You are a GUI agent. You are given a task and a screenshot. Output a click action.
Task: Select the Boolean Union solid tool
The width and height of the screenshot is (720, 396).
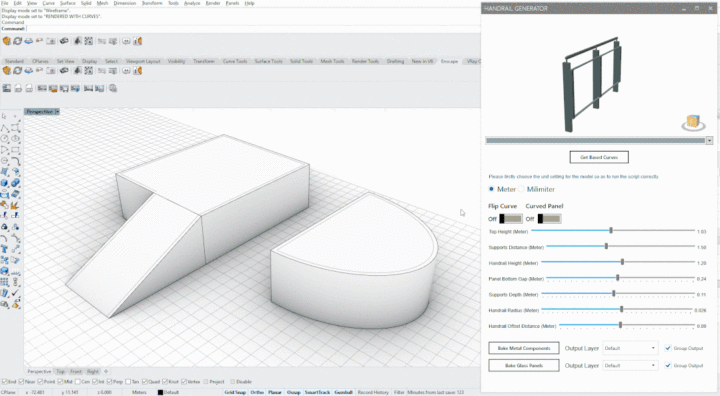click(x=16, y=183)
